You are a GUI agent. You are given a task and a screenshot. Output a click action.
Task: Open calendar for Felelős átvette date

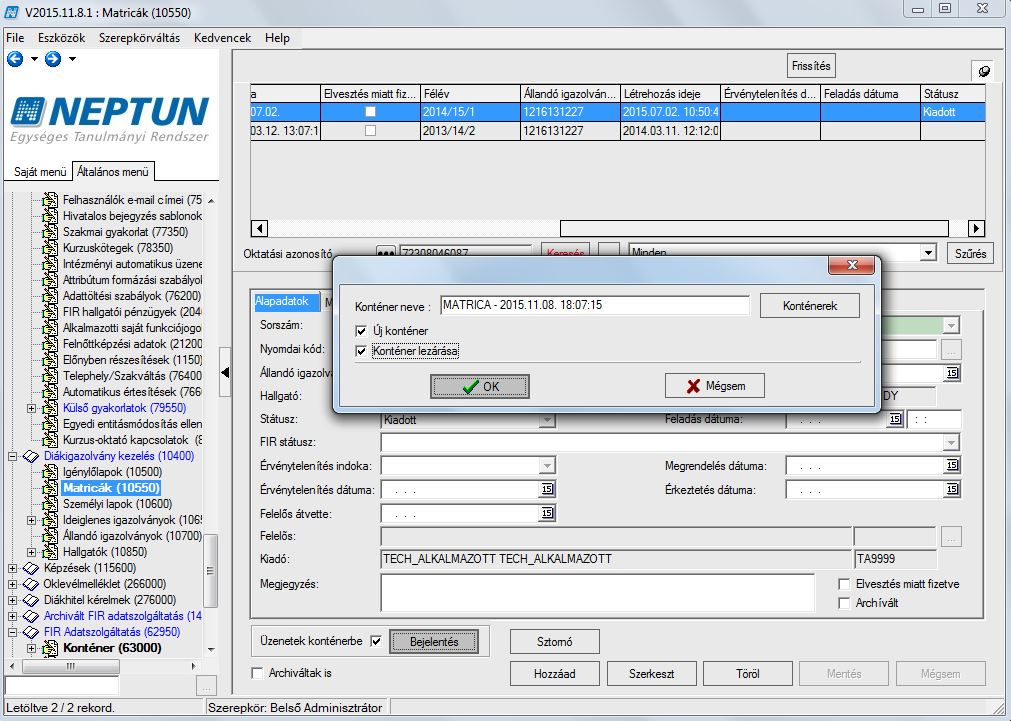click(547, 513)
